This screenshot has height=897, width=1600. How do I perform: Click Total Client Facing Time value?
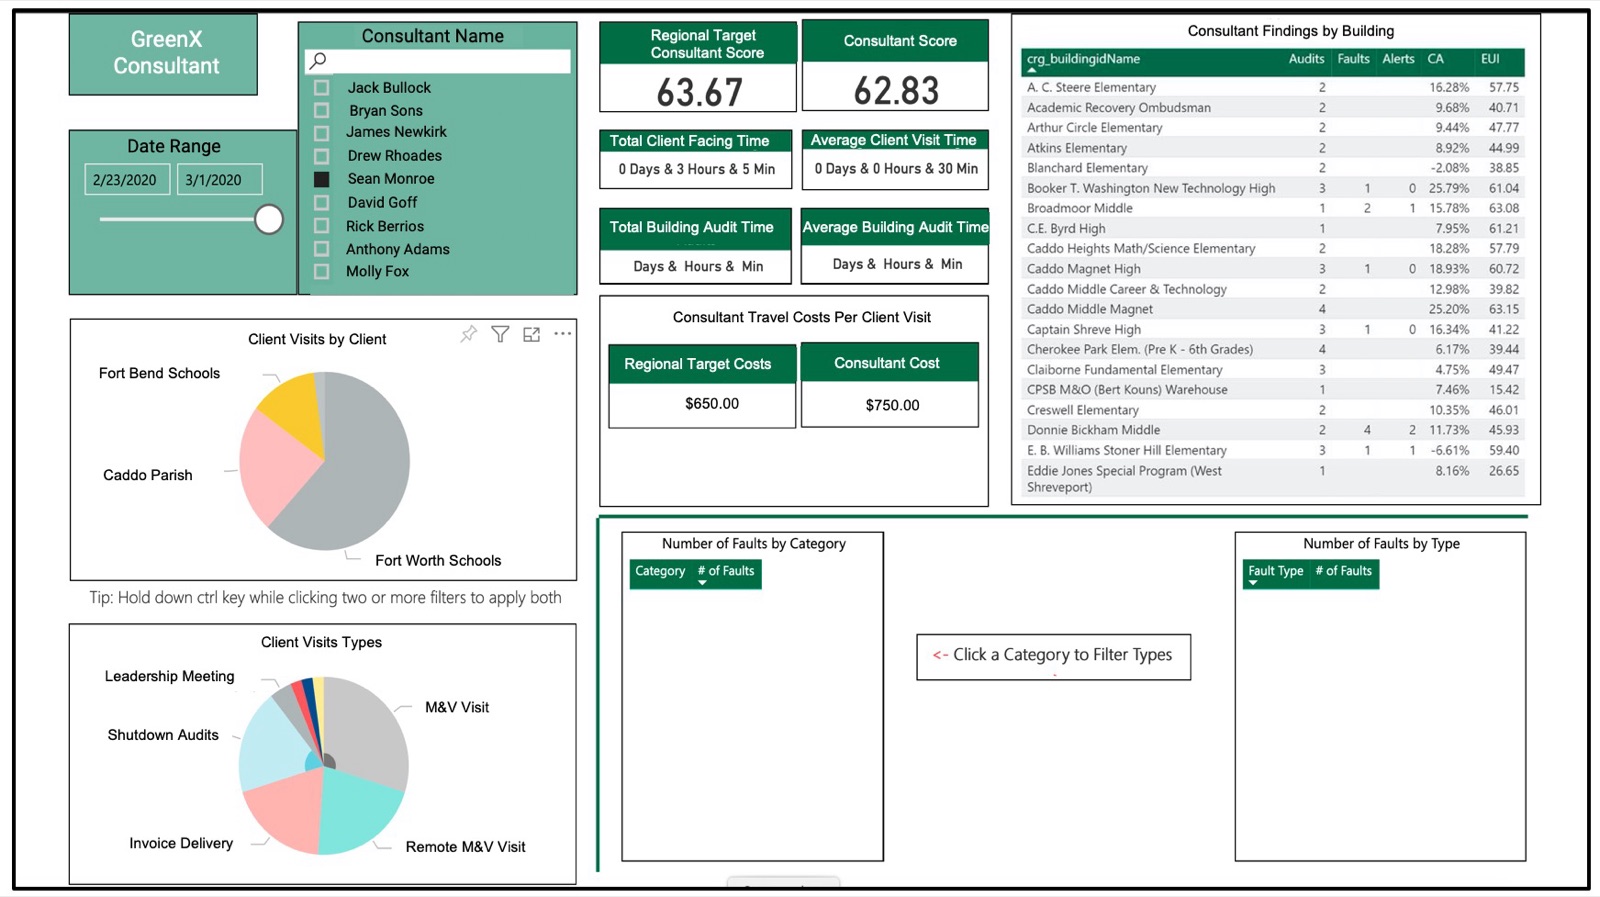(x=696, y=169)
